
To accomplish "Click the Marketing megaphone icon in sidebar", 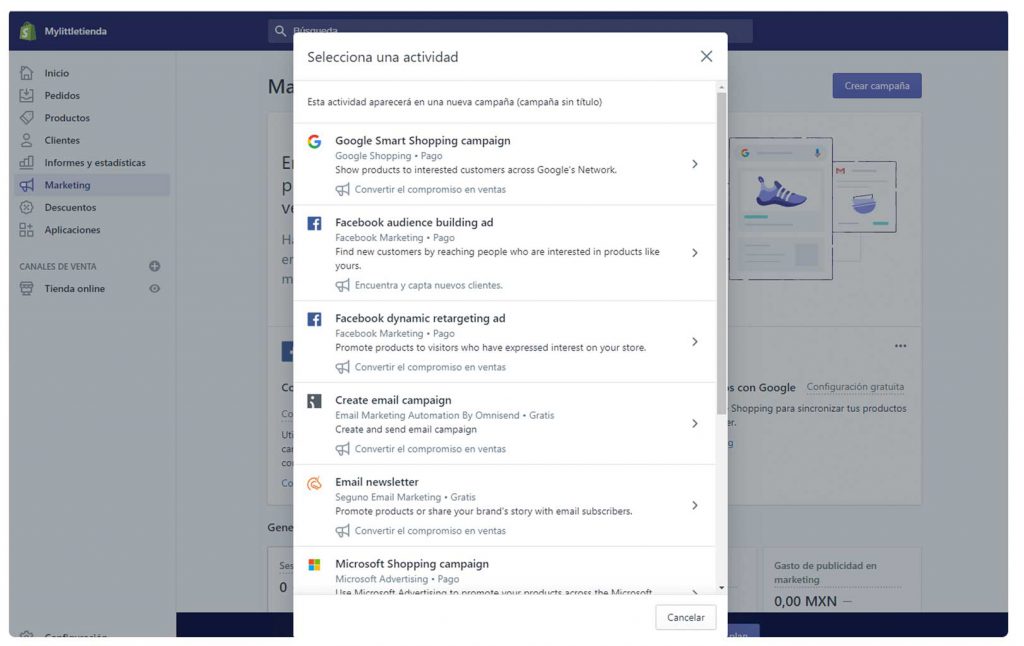I will click(x=26, y=185).
